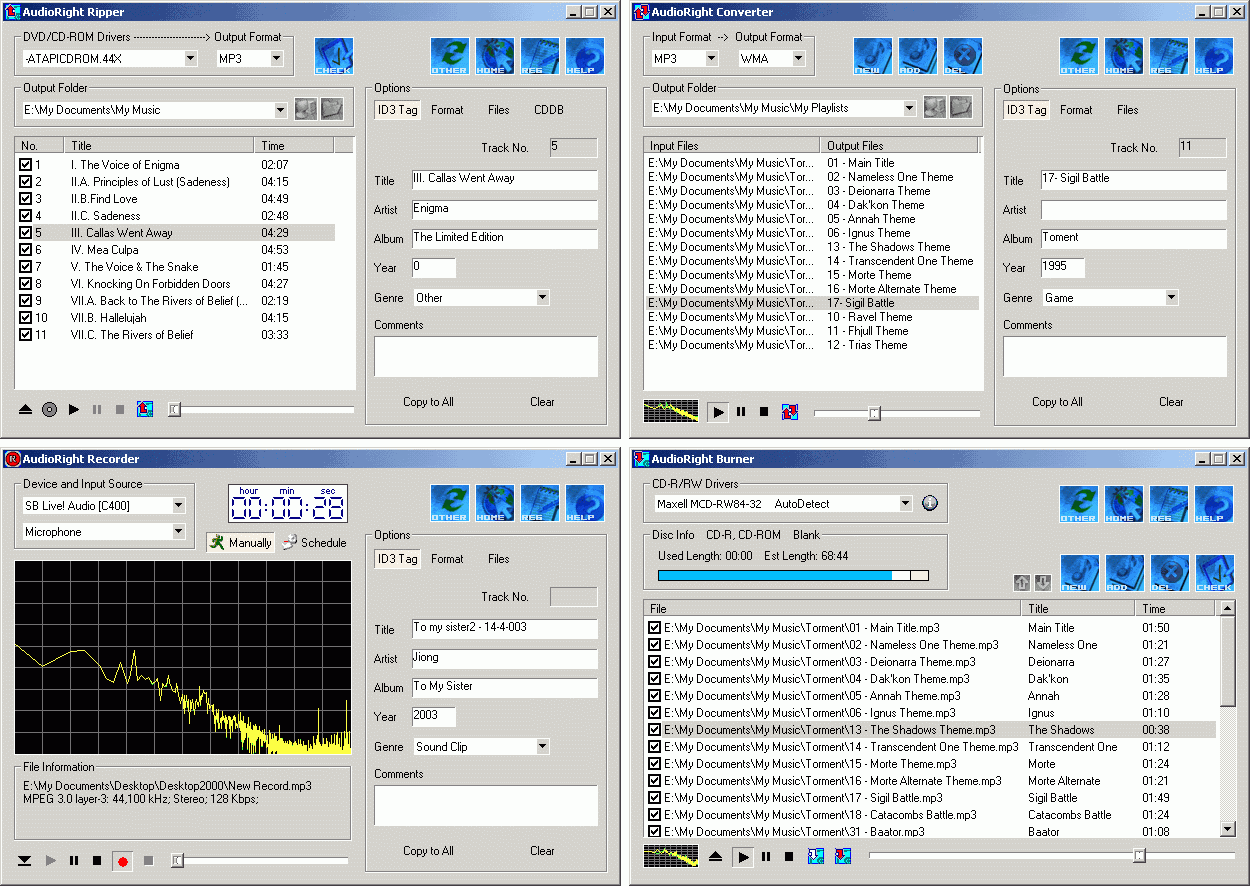Open HELP icon in Burner window
This screenshot has height=886, width=1250.
tap(1214, 504)
